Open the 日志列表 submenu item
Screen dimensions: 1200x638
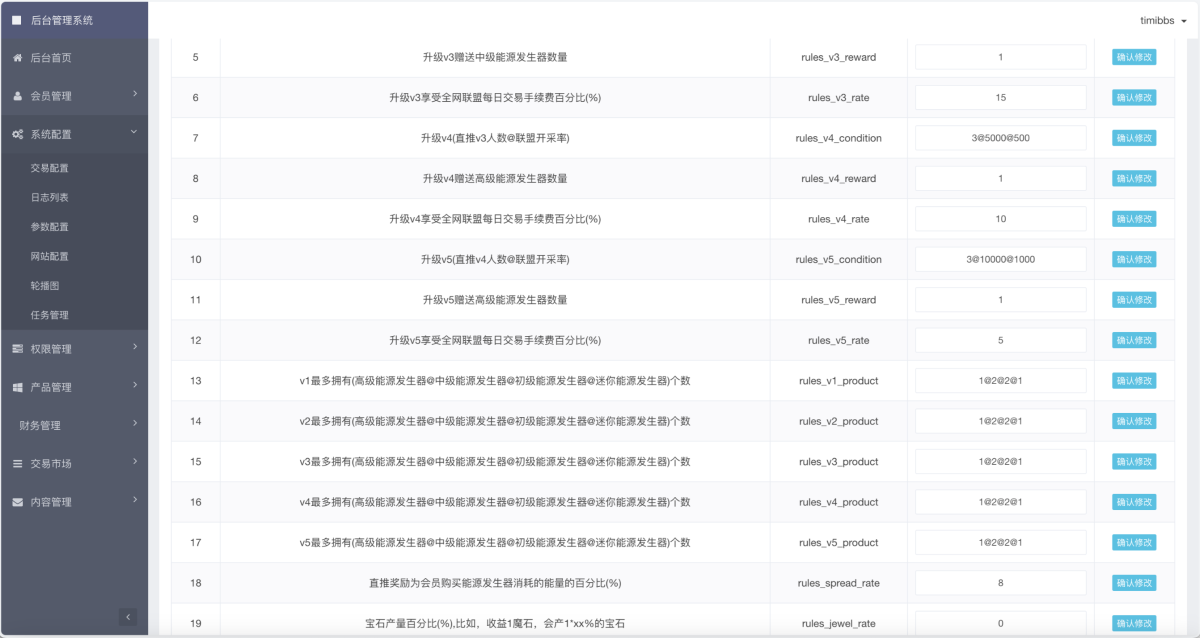tap(50, 198)
